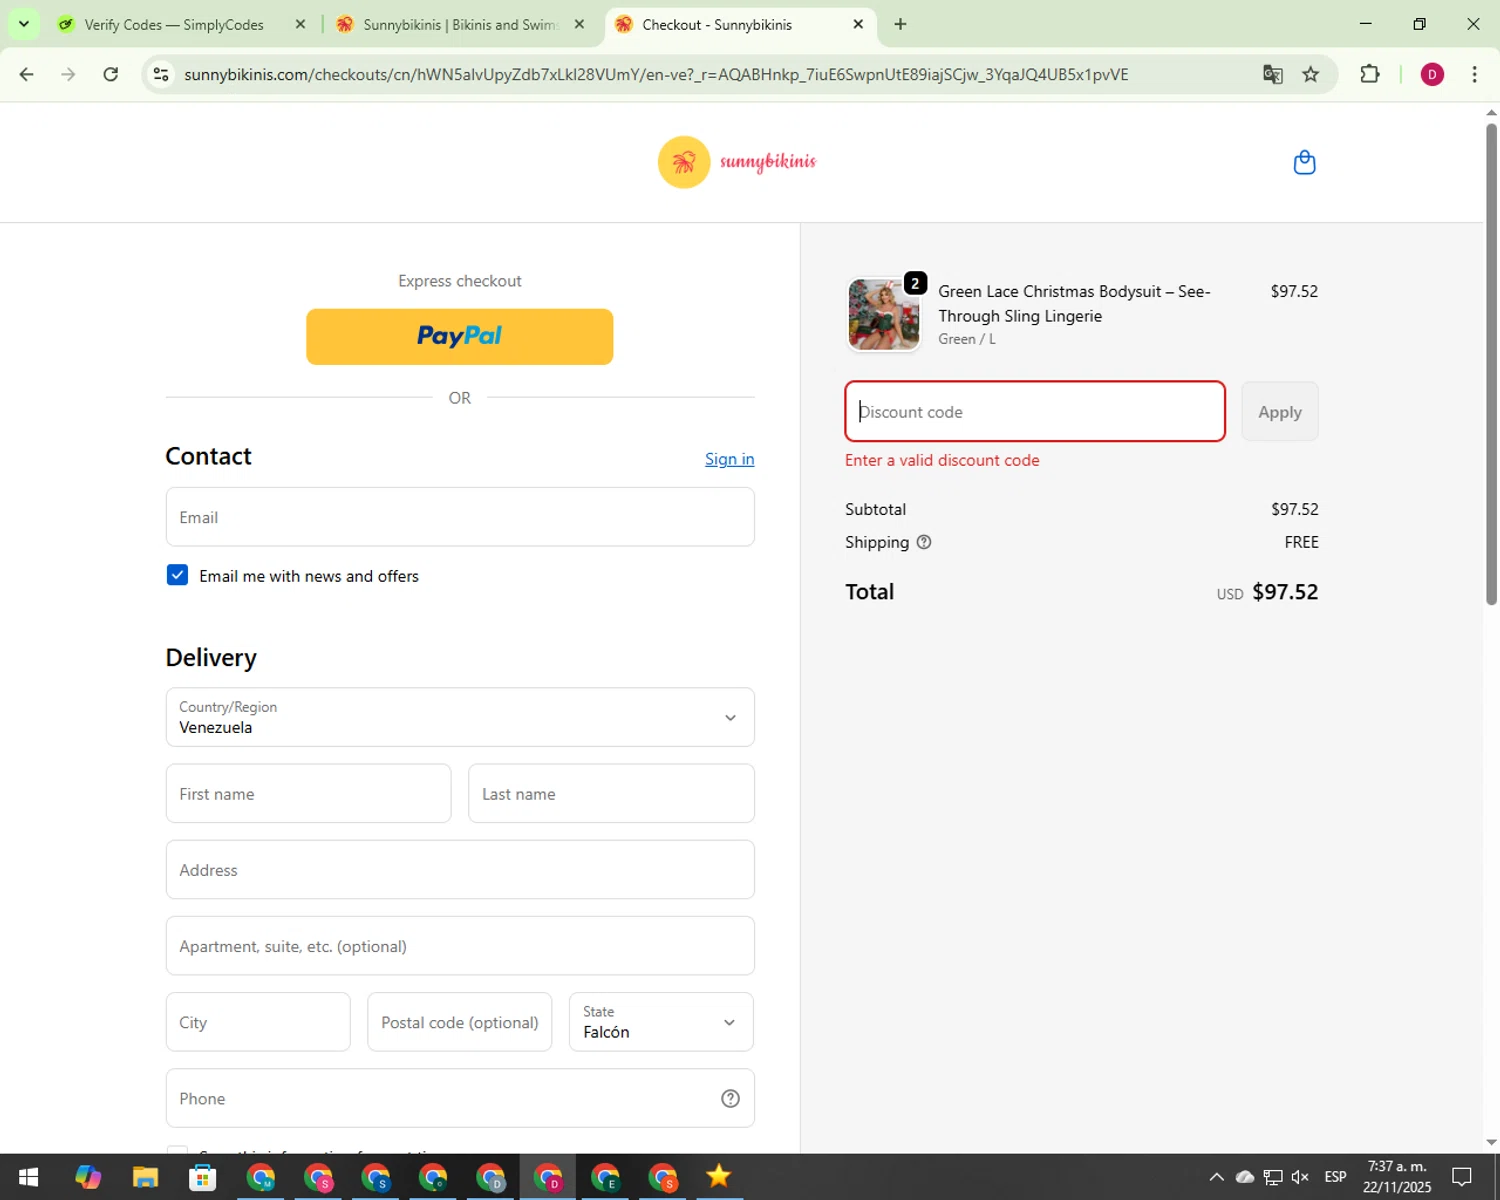The image size is (1500, 1200).
Task: Click the PayPal express checkout button
Action: (x=460, y=336)
